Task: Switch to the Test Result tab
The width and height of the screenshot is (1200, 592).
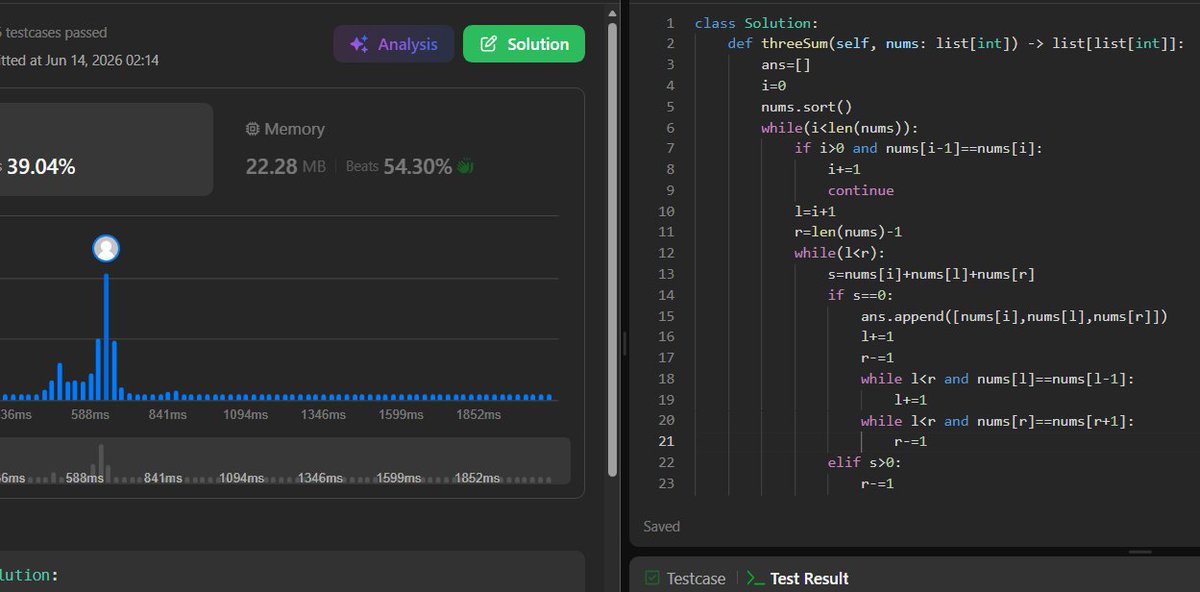Action: [x=798, y=578]
